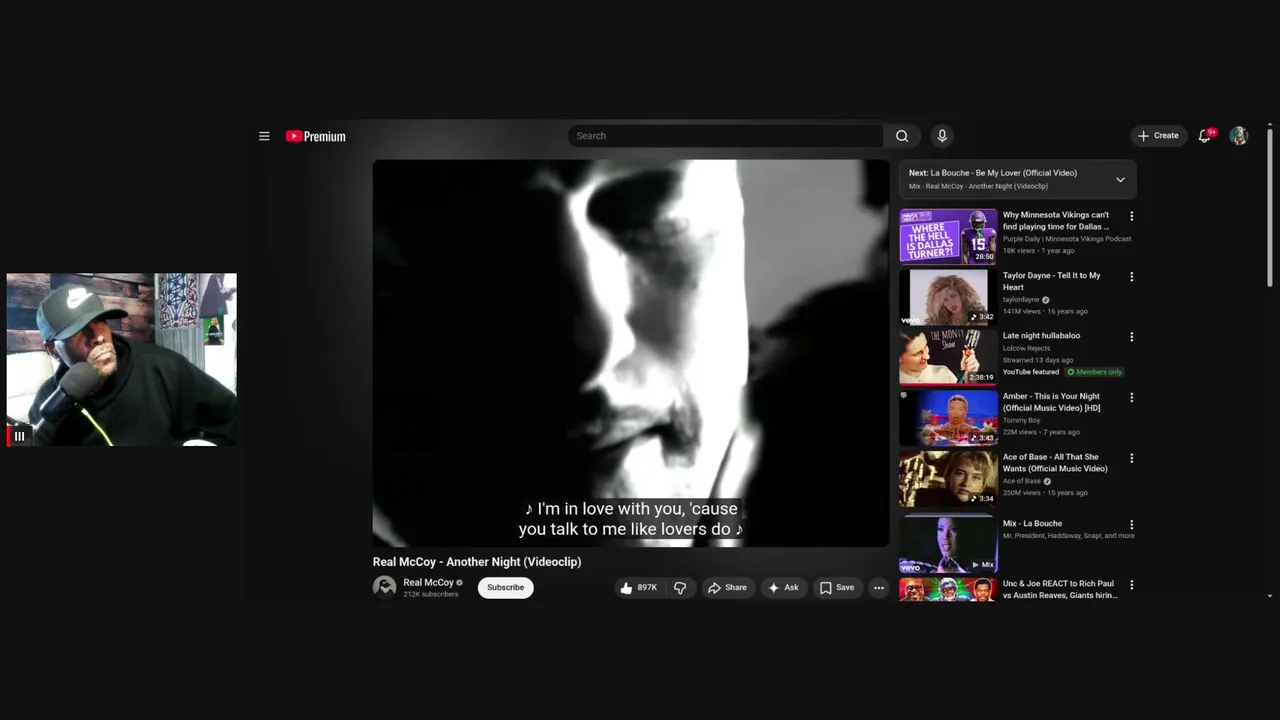Click the Ace of Base channel name
Screen dimensions: 1280x720
(1022, 481)
